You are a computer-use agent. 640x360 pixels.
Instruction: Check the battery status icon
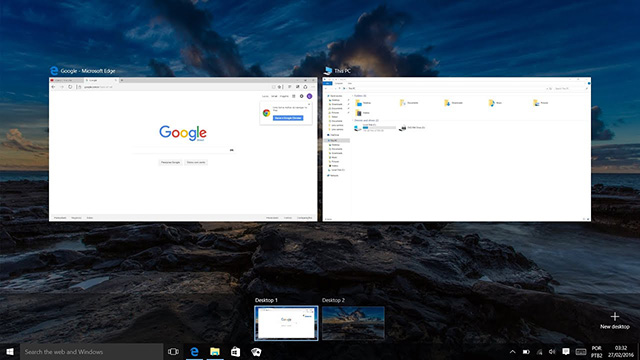pos(526,351)
